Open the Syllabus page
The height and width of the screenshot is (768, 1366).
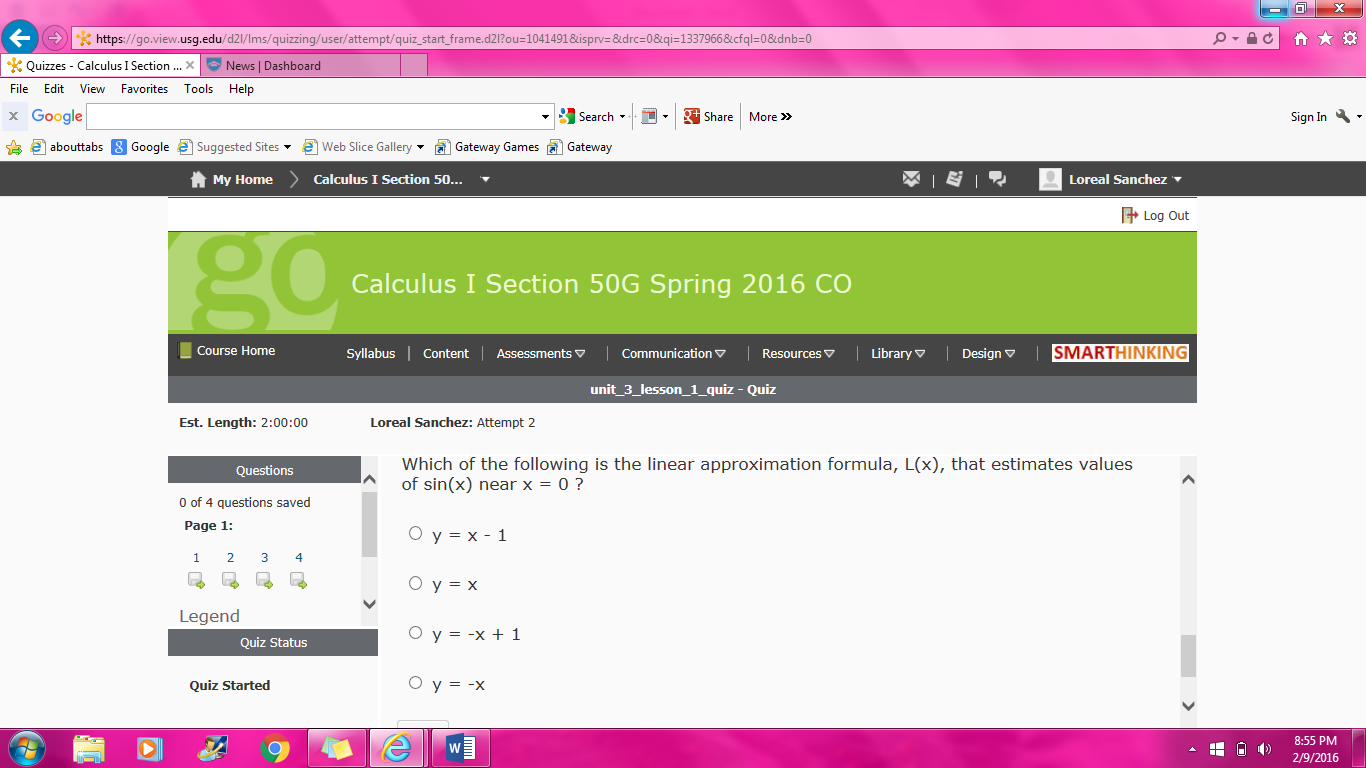(x=371, y=353)
